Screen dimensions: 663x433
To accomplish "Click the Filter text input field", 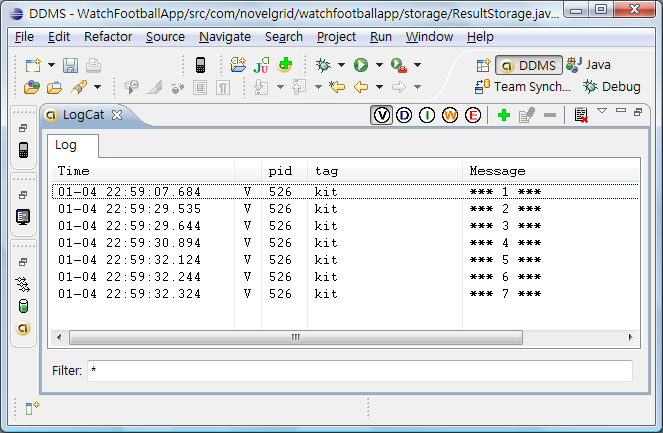I will (360, 371).
